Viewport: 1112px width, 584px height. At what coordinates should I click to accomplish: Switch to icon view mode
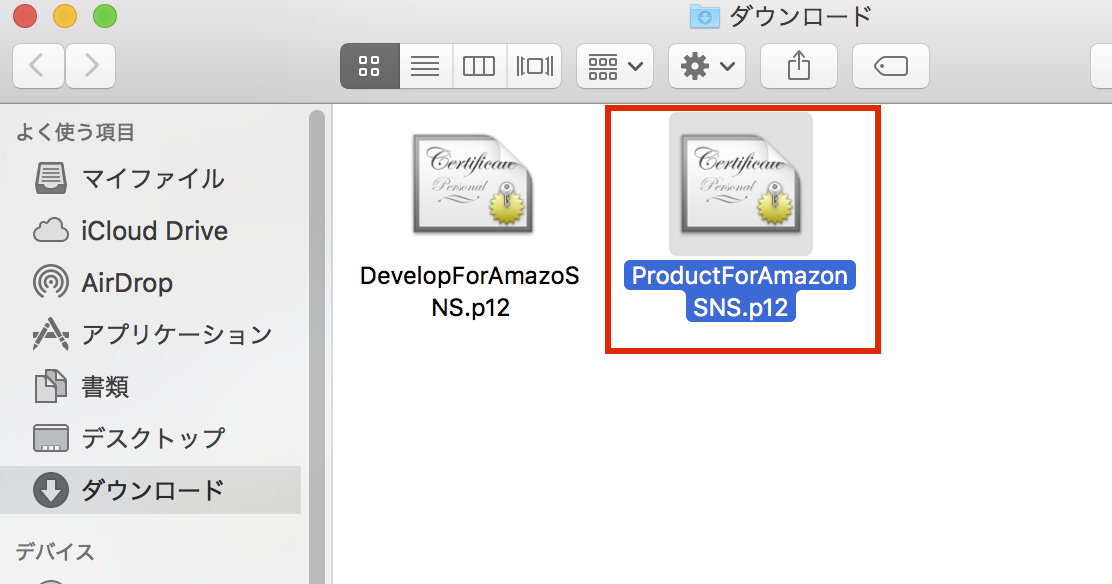pyautogui.click(x=369, y=66)
